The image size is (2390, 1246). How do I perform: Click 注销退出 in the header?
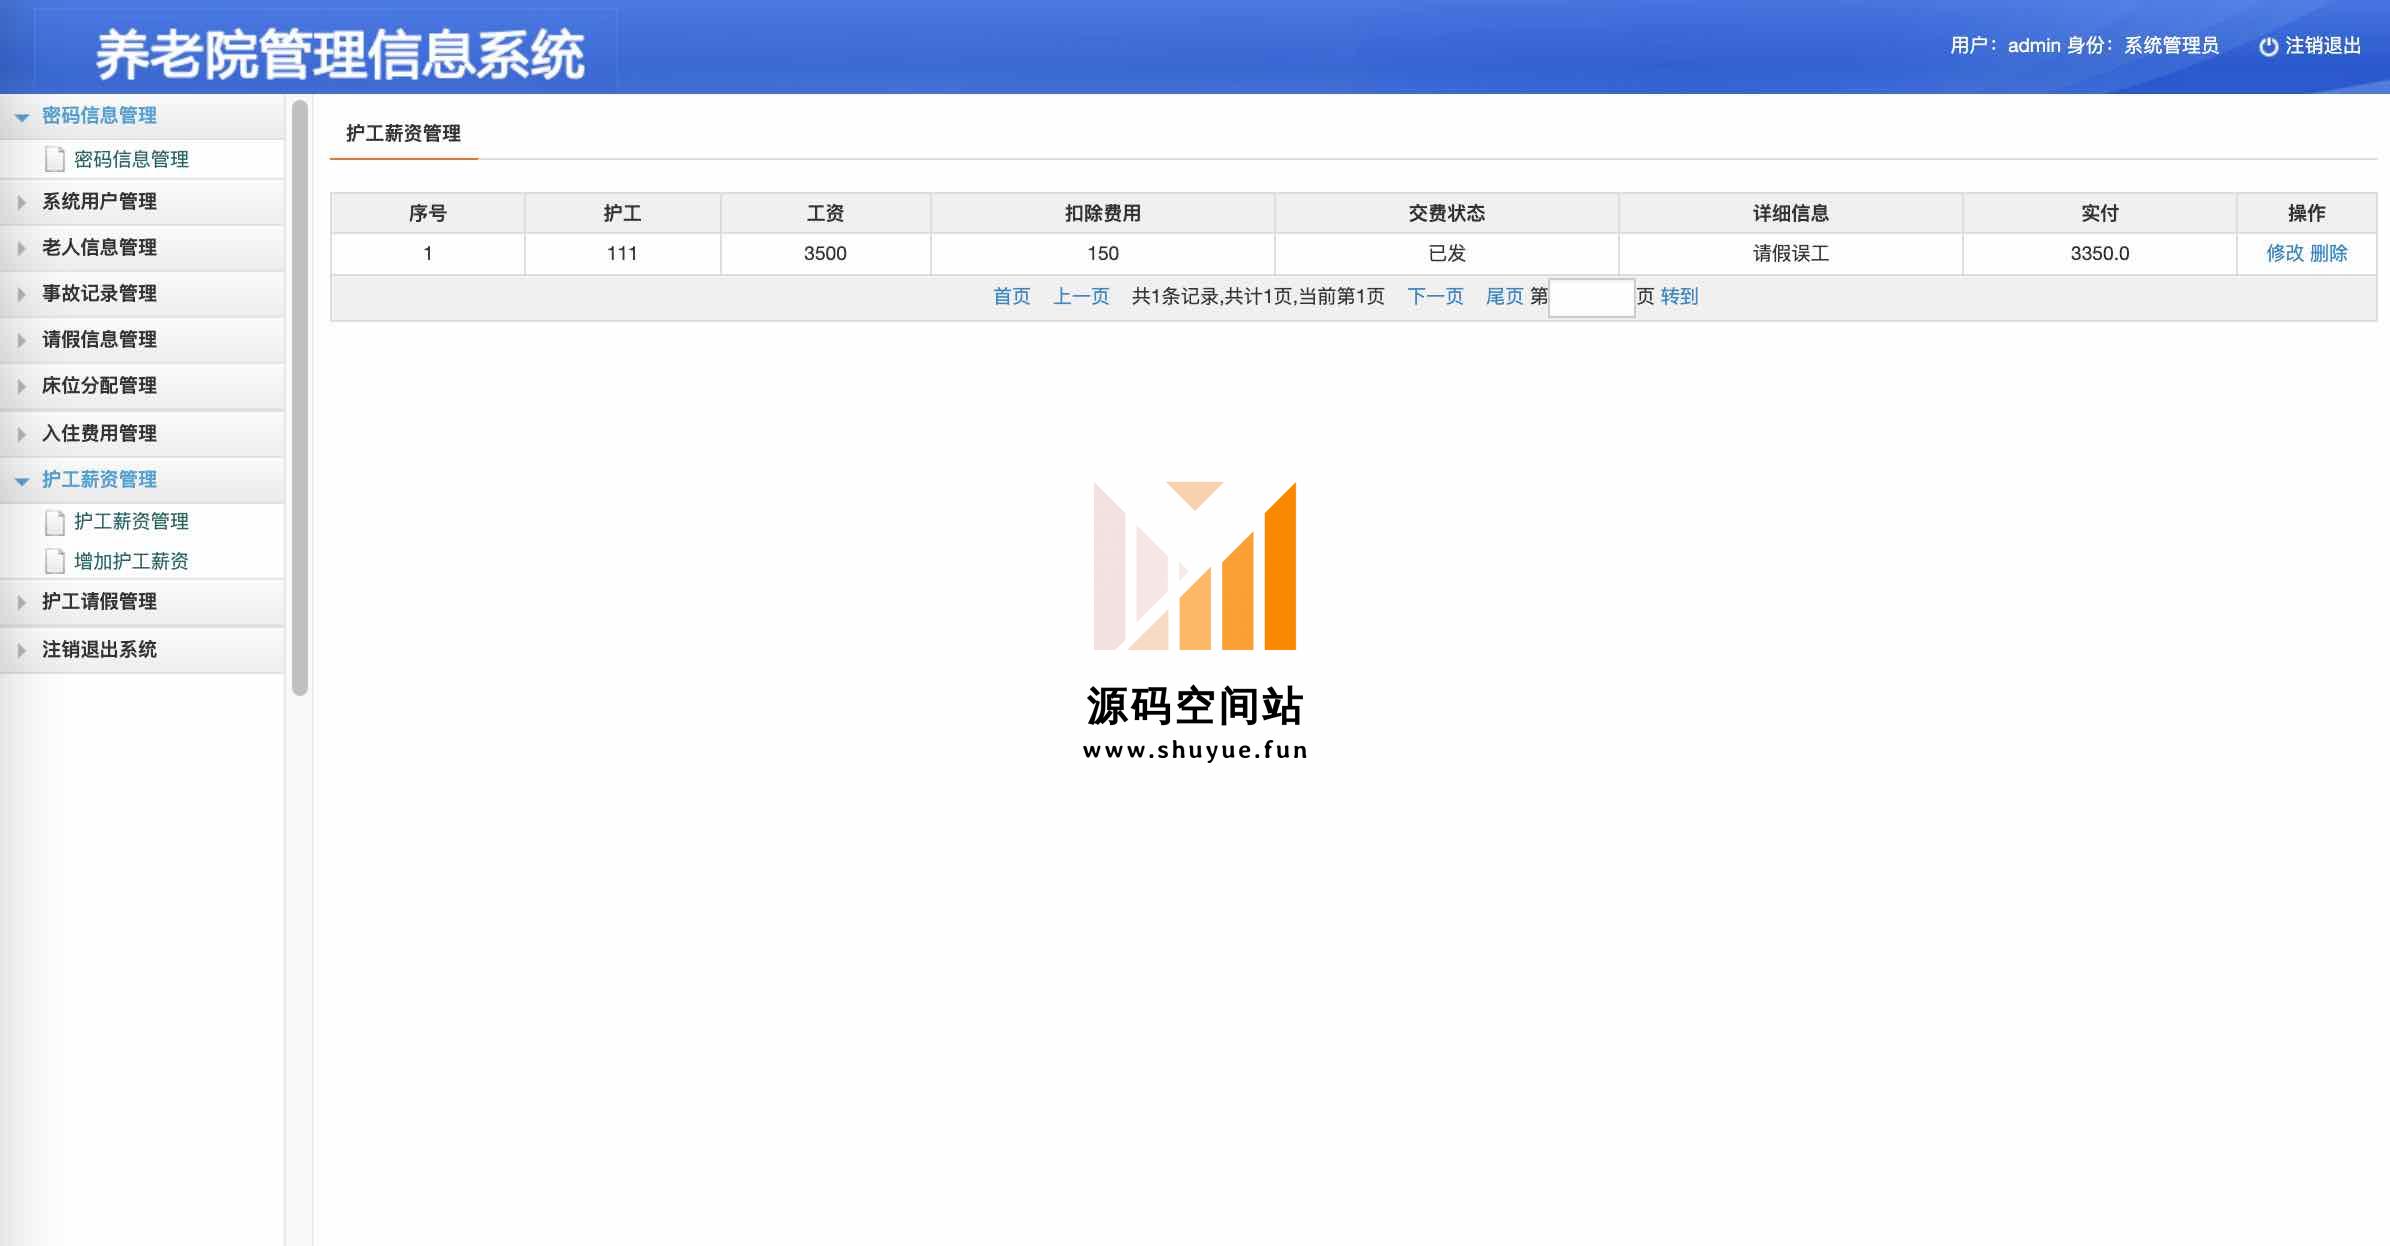2323,46
